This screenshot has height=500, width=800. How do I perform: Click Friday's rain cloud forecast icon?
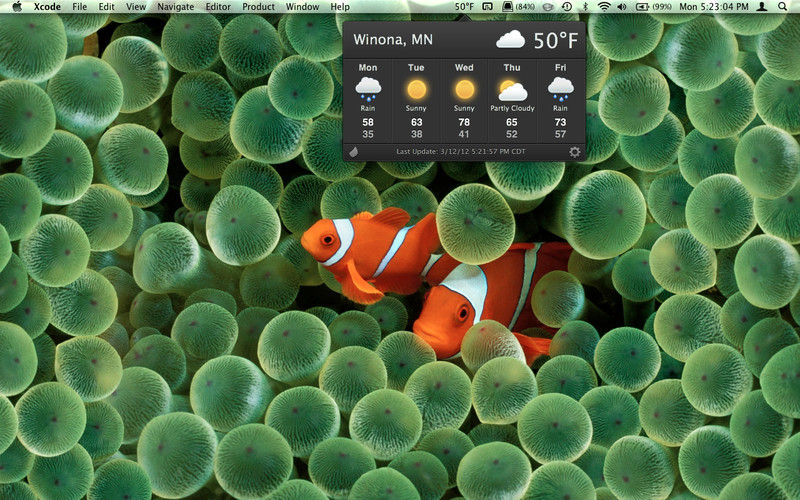(x=560, y=89)
